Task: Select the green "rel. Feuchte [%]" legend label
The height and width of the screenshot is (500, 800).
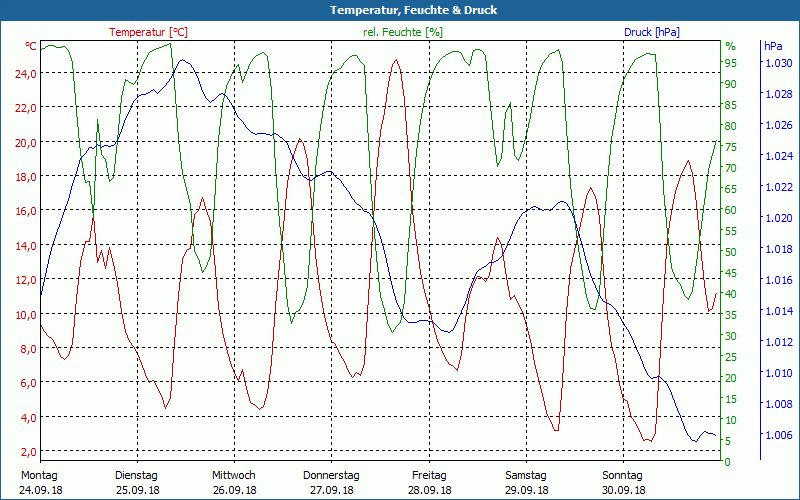Action: coord(403,32)
